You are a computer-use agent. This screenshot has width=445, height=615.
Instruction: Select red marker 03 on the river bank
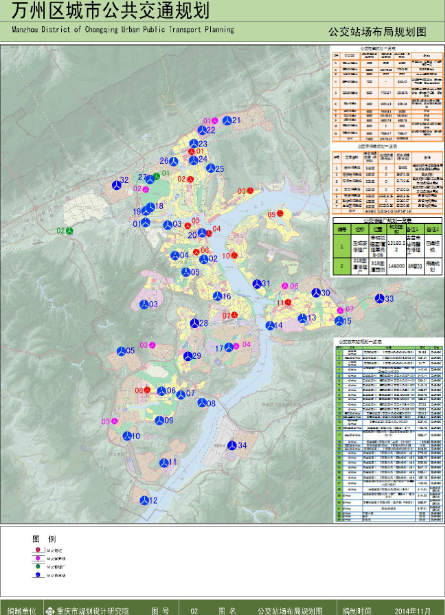tap(250, 191)
